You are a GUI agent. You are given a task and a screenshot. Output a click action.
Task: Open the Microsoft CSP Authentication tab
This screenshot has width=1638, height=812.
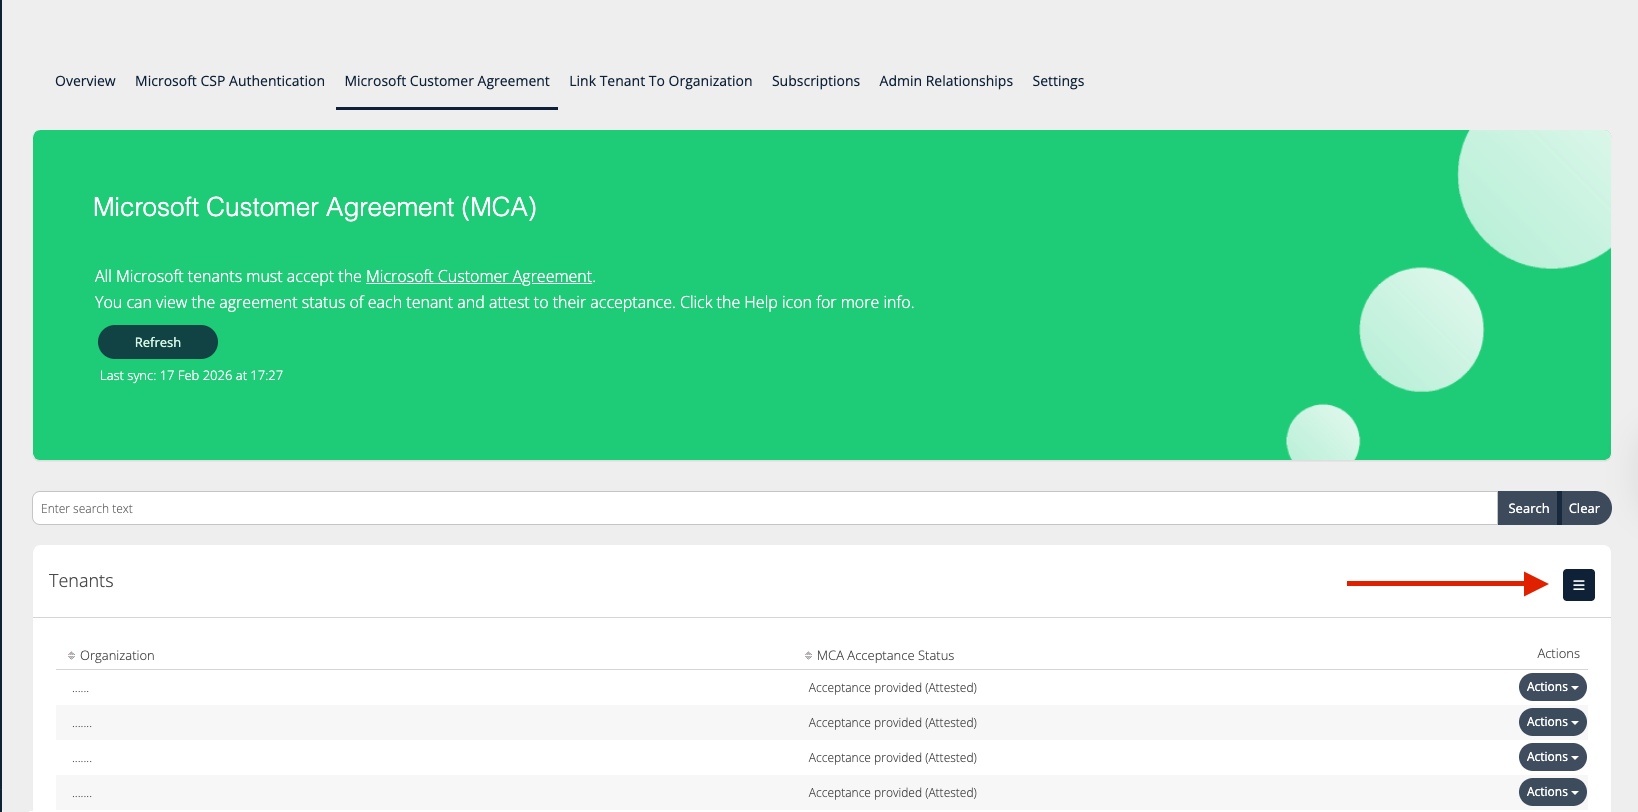(230, 81)
